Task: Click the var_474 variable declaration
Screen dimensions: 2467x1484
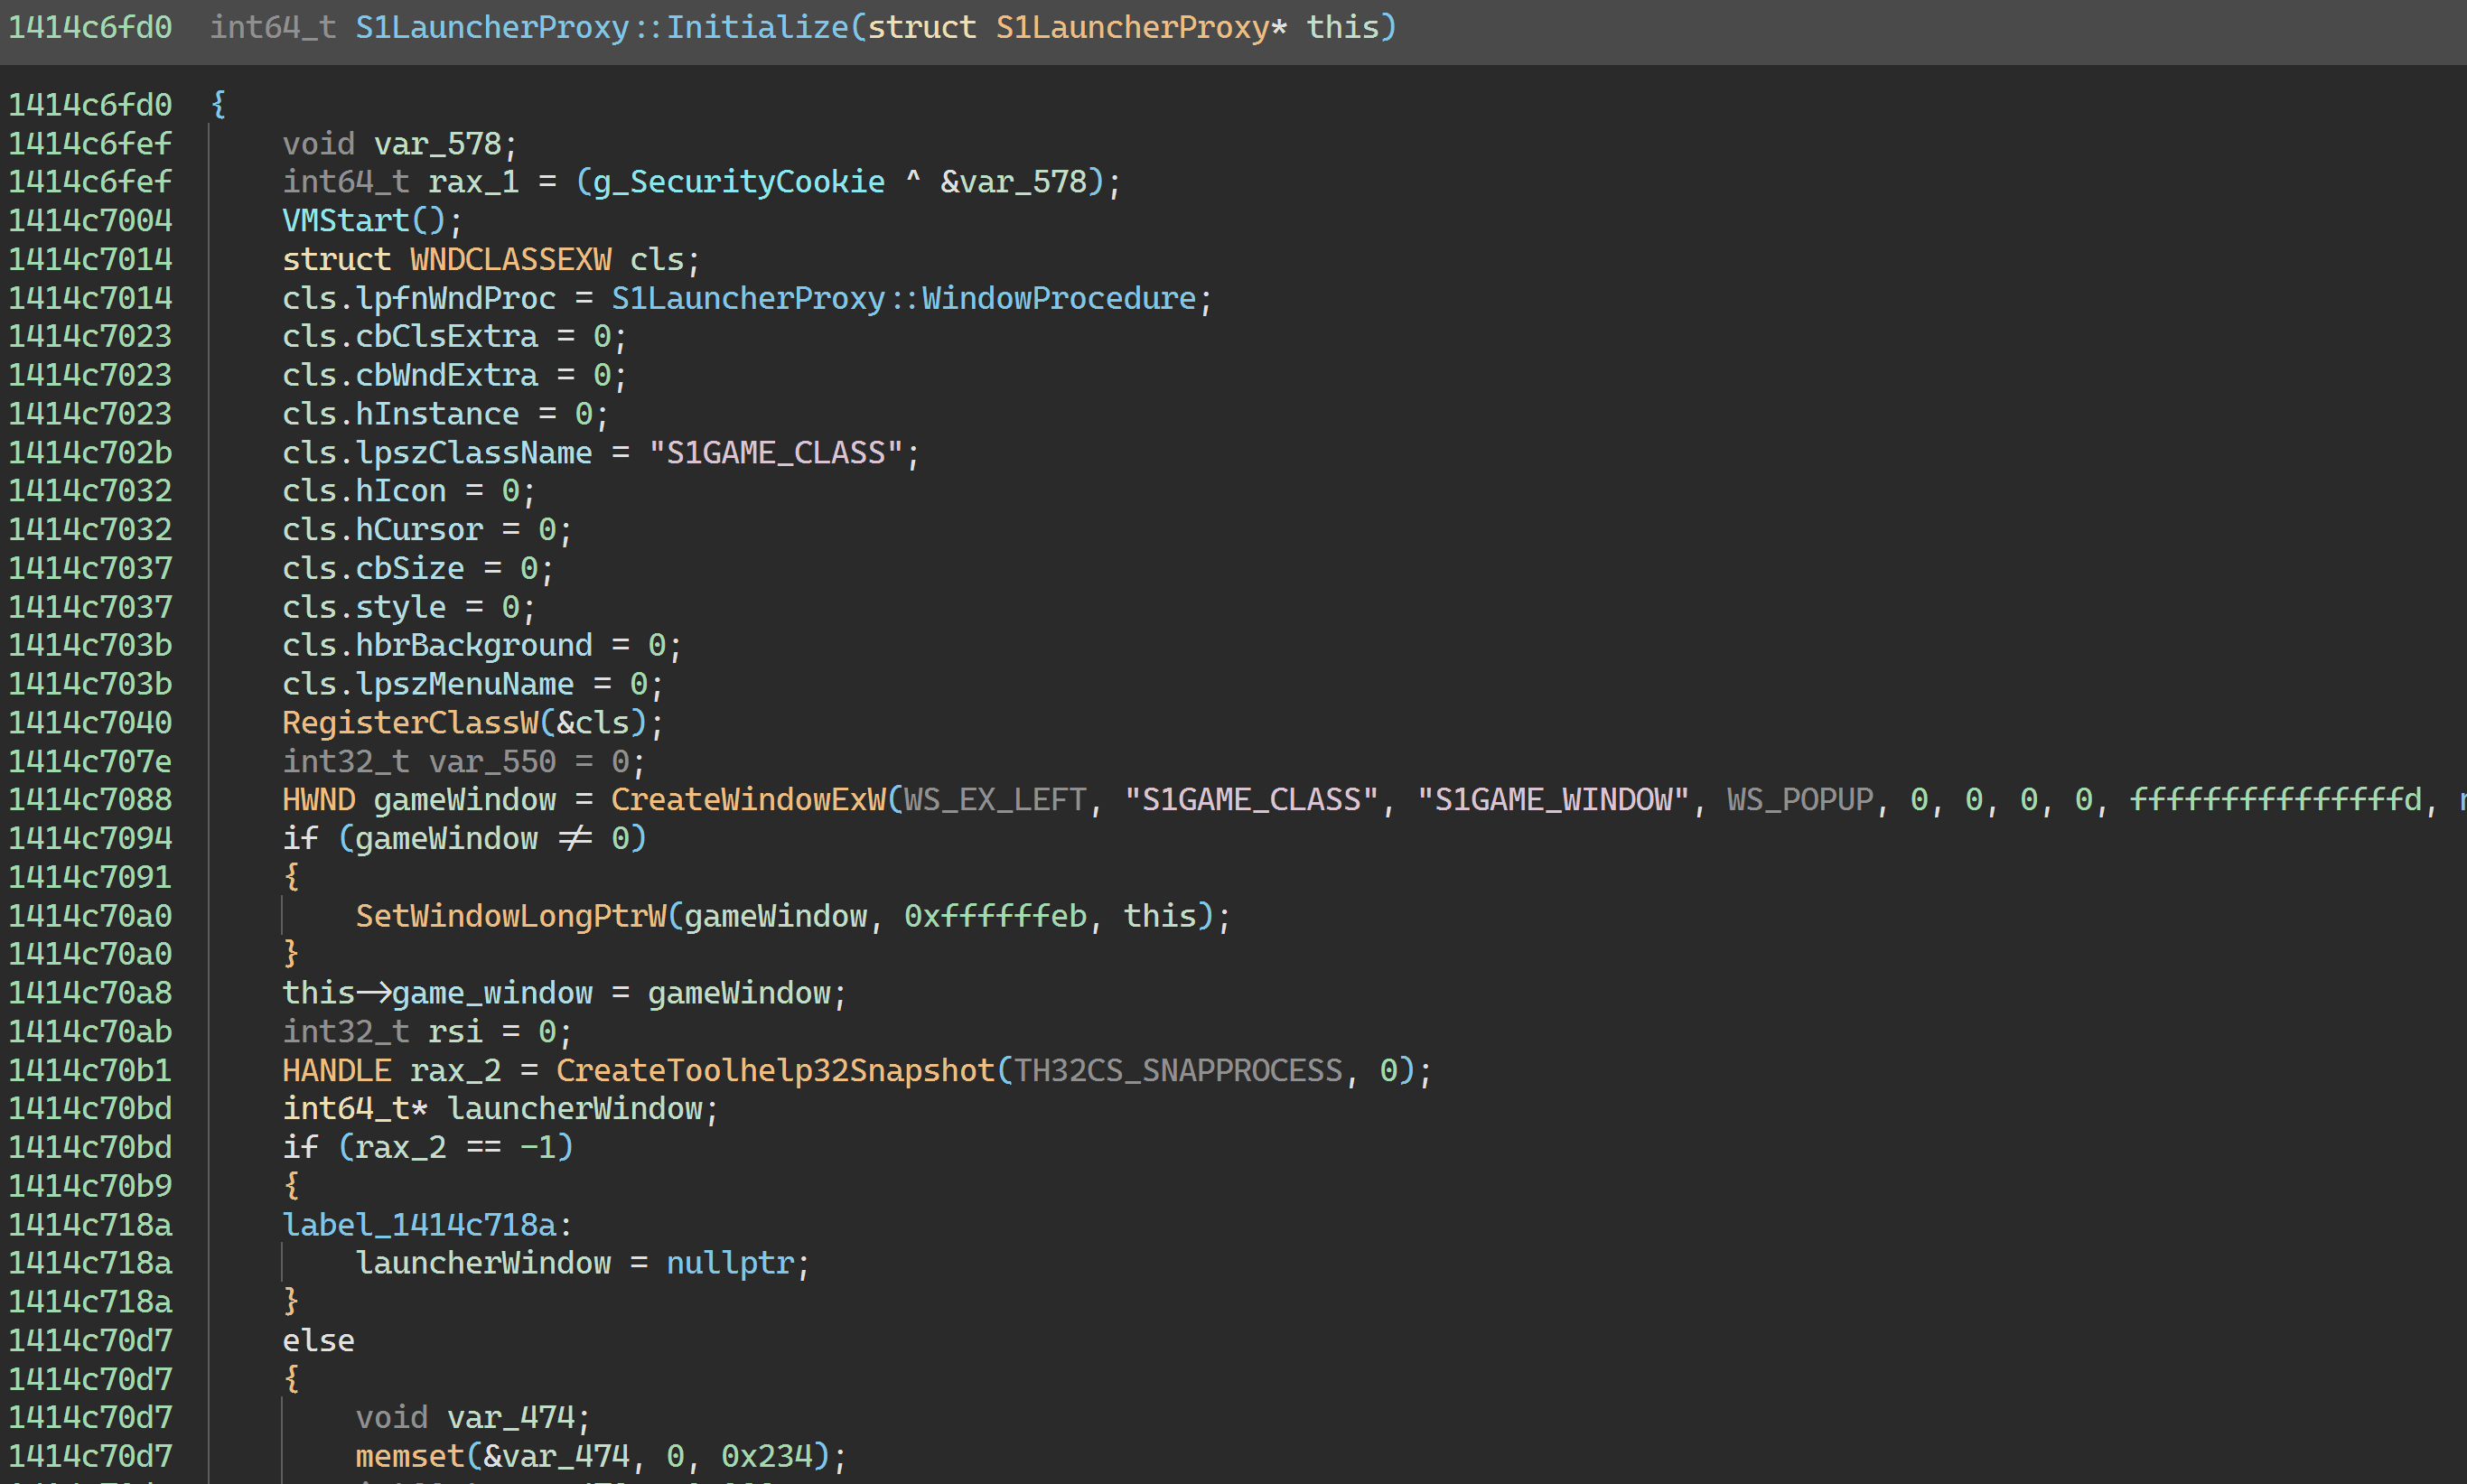Action: pos(510,1418)
